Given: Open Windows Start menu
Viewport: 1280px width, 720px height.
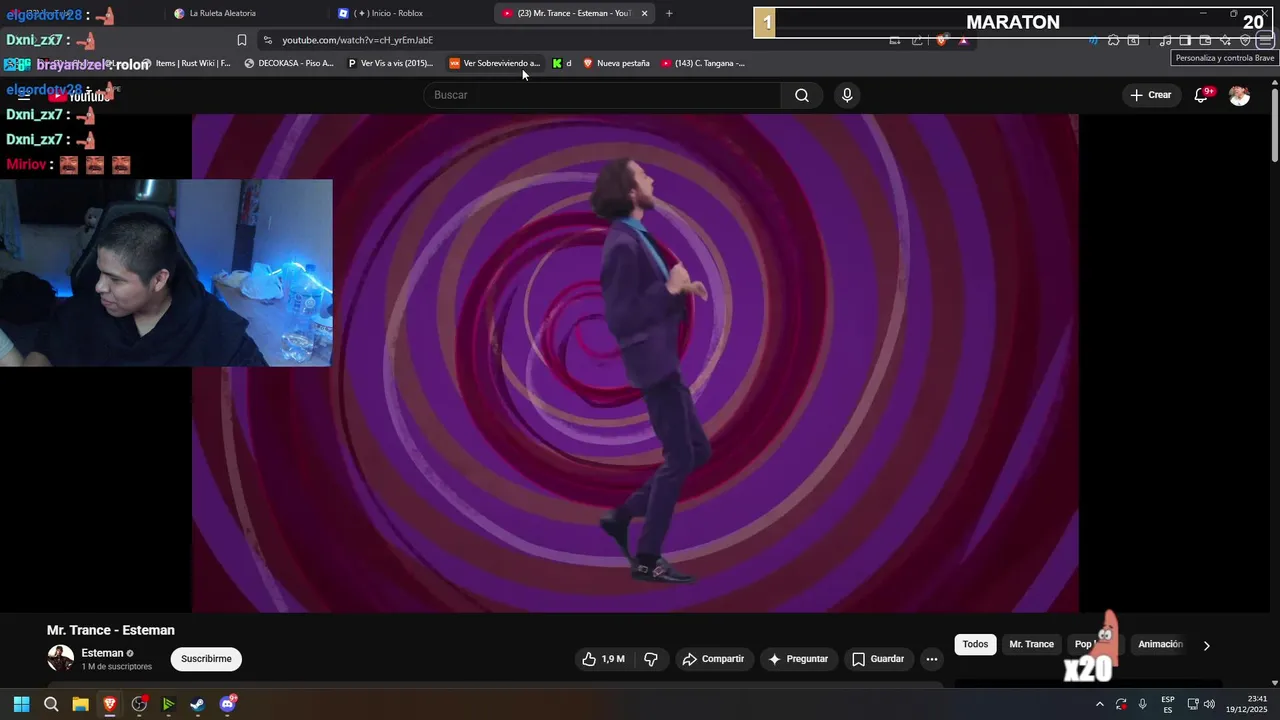Looking at the screenshot, I should pyautogui.click(x=22, y=704).
